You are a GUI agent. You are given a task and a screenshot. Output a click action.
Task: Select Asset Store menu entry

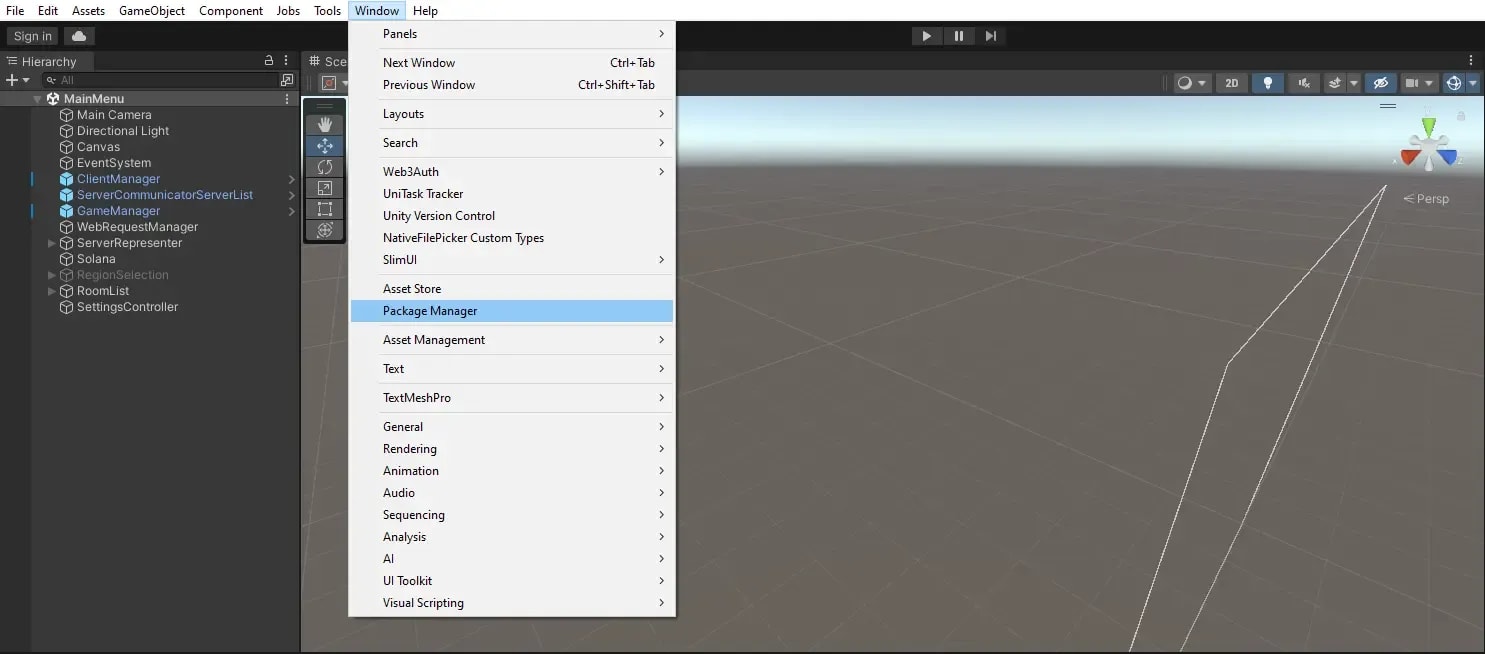point(512,289)
